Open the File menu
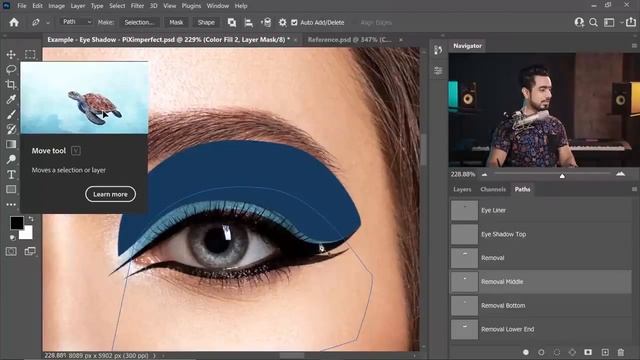 point(22,6)
